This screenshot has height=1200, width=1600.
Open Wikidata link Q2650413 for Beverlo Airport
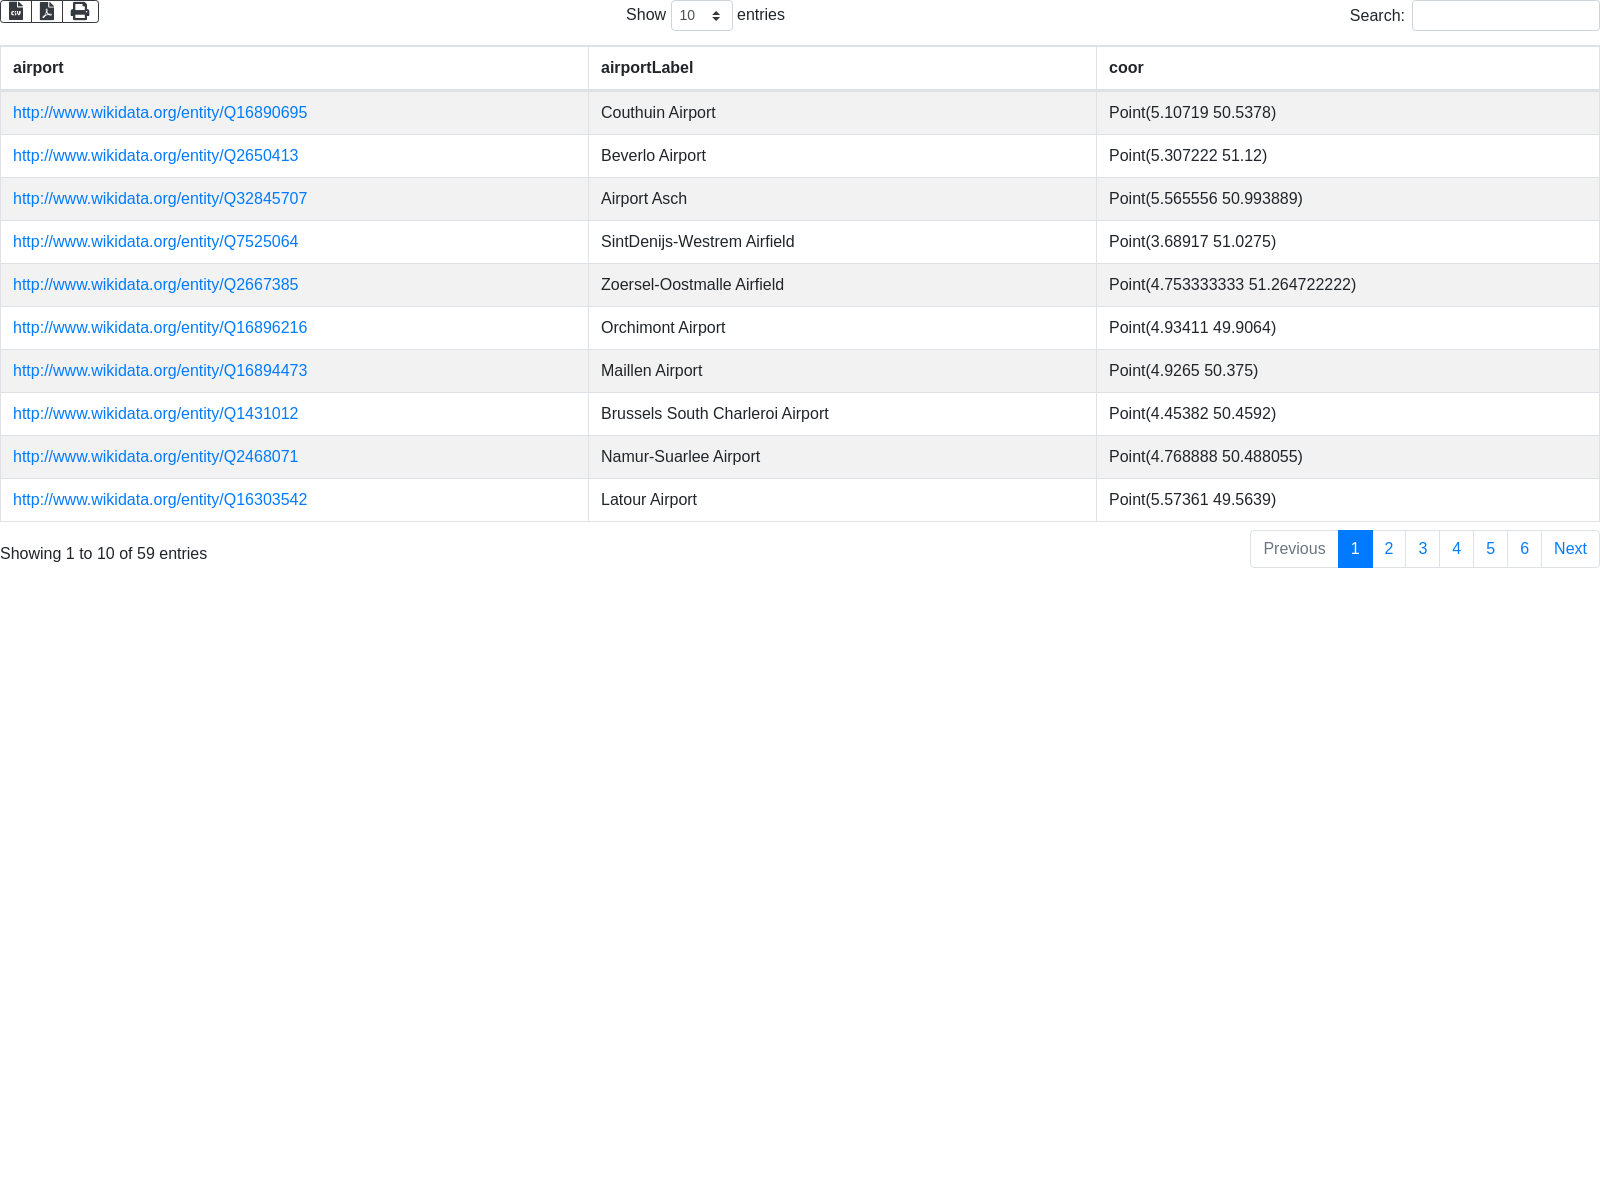pos(155,156)
